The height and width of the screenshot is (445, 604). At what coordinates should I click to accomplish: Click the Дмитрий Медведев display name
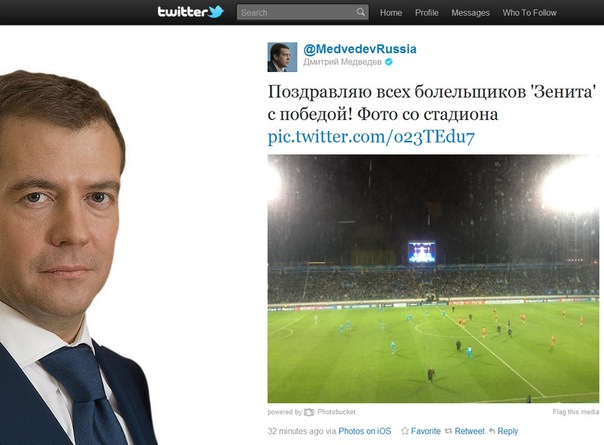pos(342,62)
